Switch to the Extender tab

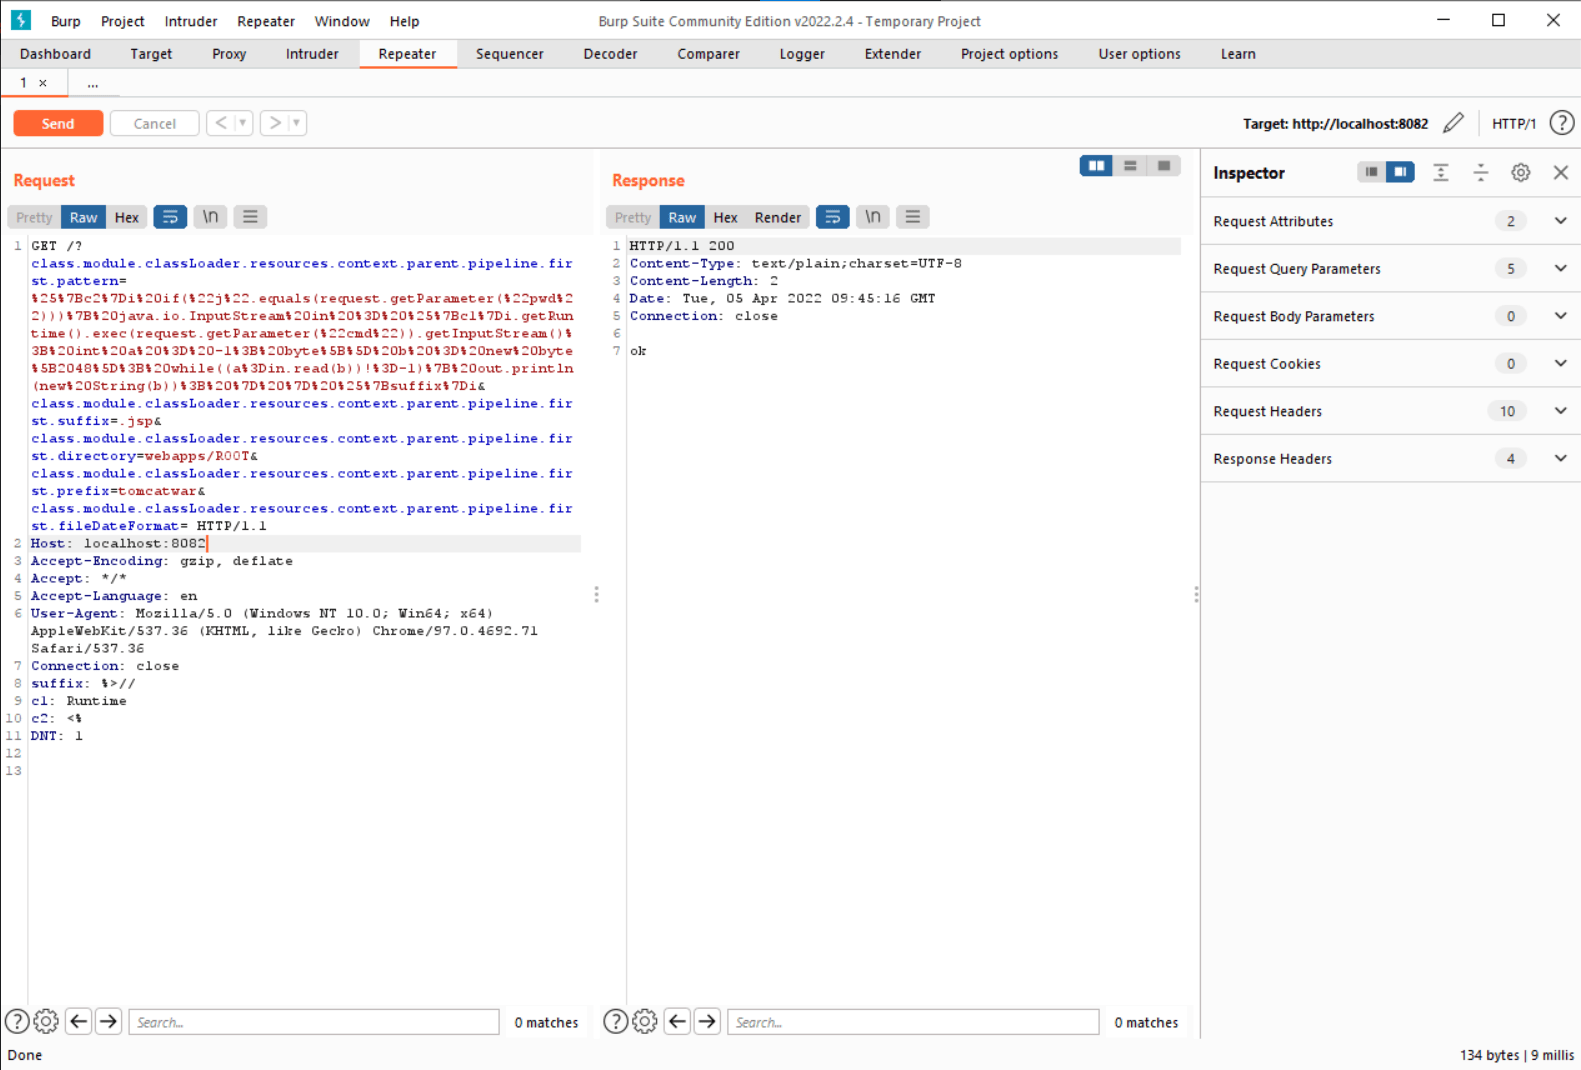tap(893, 54)
